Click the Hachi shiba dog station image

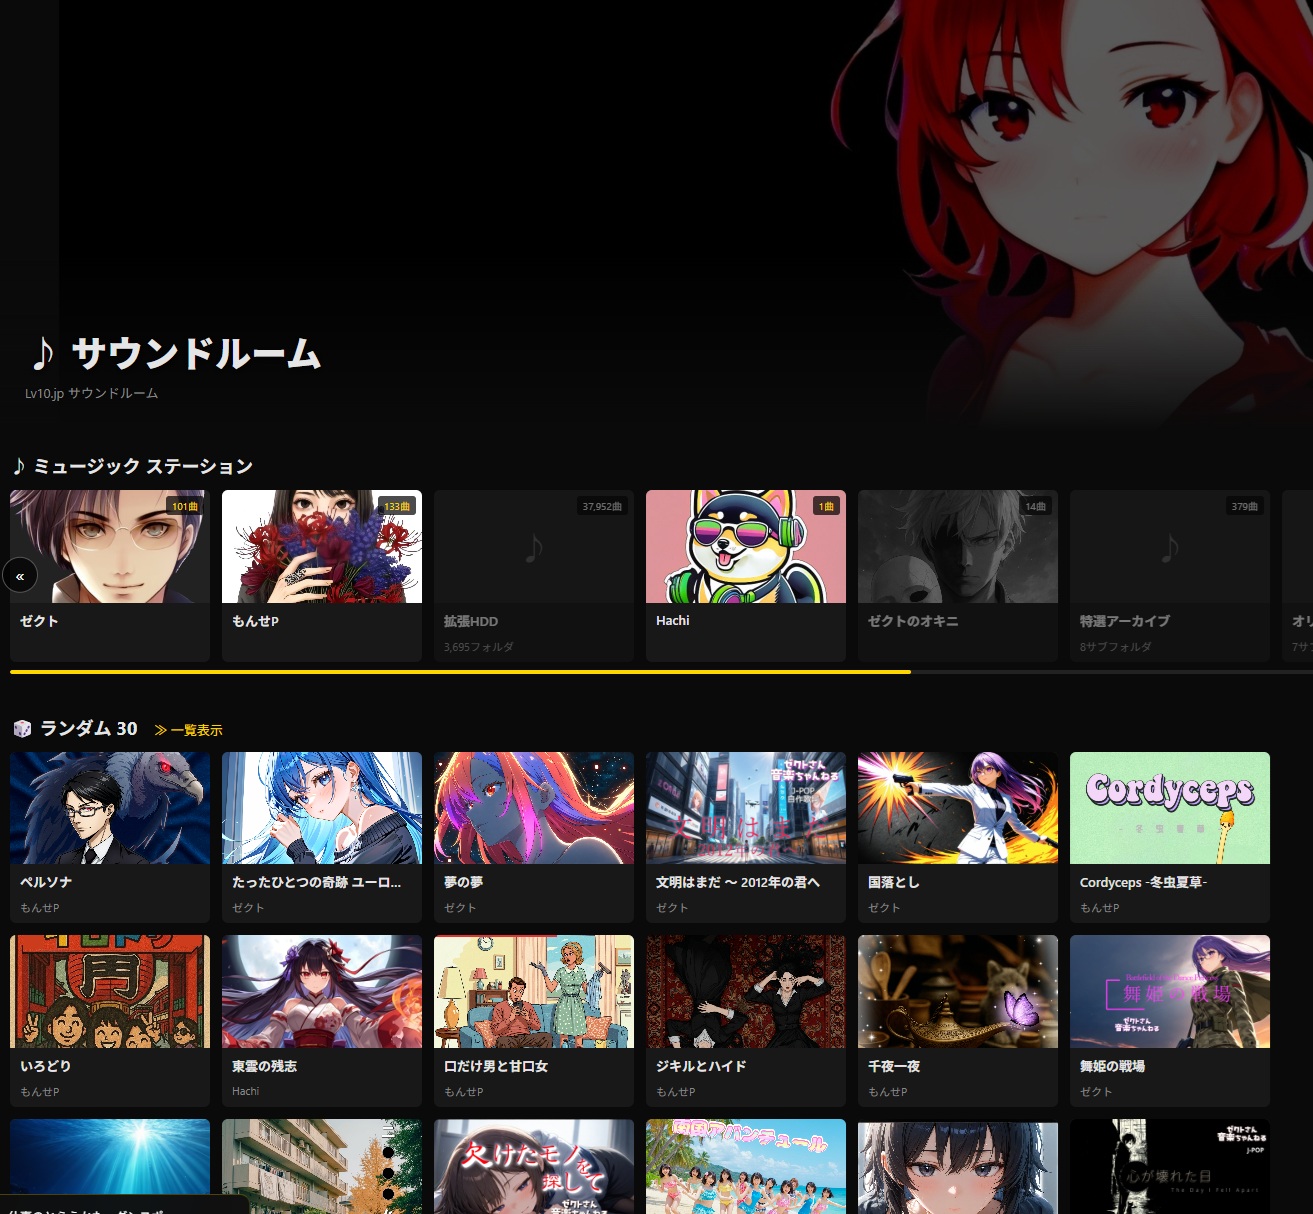point(745,547)
